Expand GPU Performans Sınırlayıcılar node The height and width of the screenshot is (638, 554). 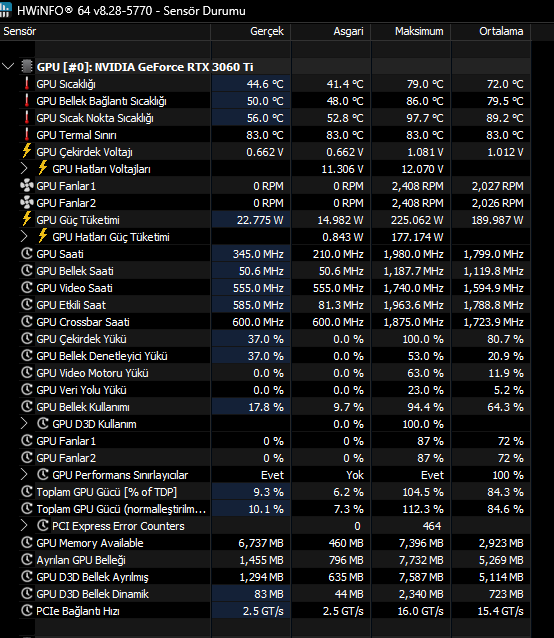[24, 474]
